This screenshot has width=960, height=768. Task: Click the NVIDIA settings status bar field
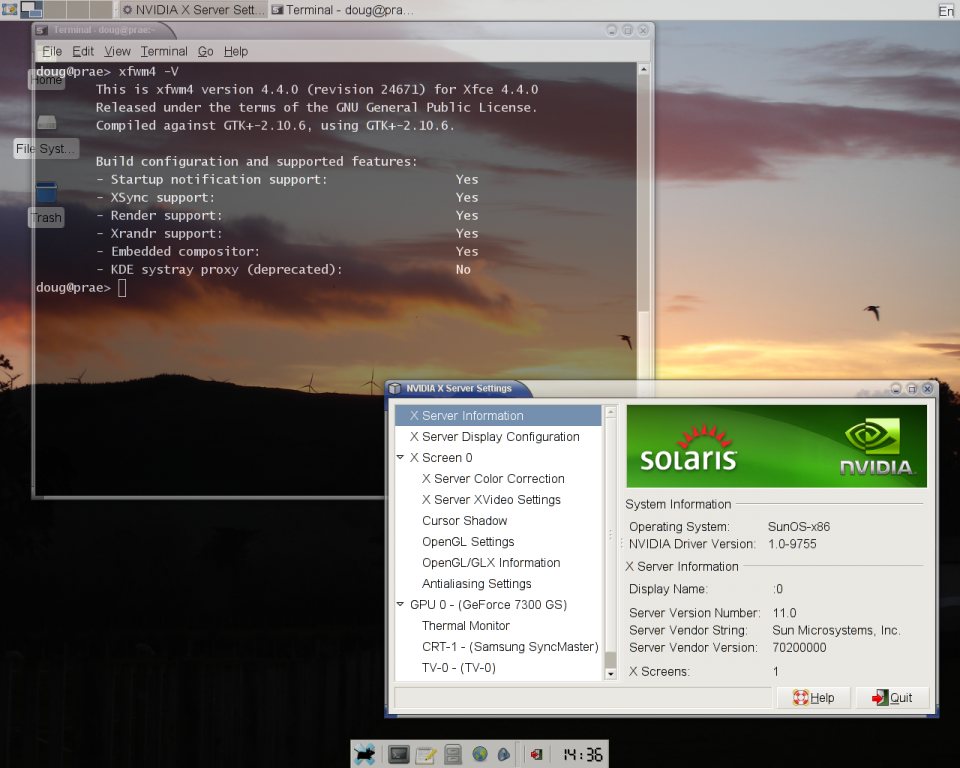(583, 698)
